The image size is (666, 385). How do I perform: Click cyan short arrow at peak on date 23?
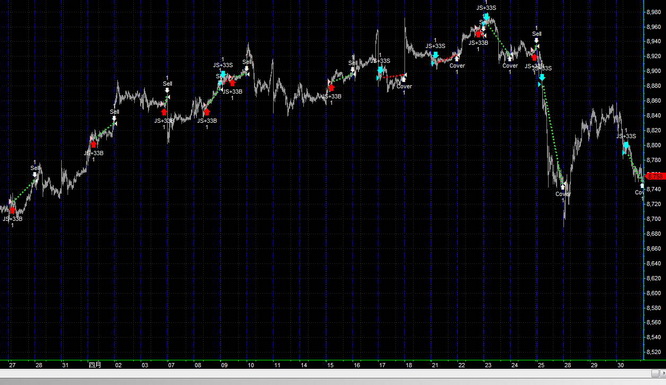486,17
